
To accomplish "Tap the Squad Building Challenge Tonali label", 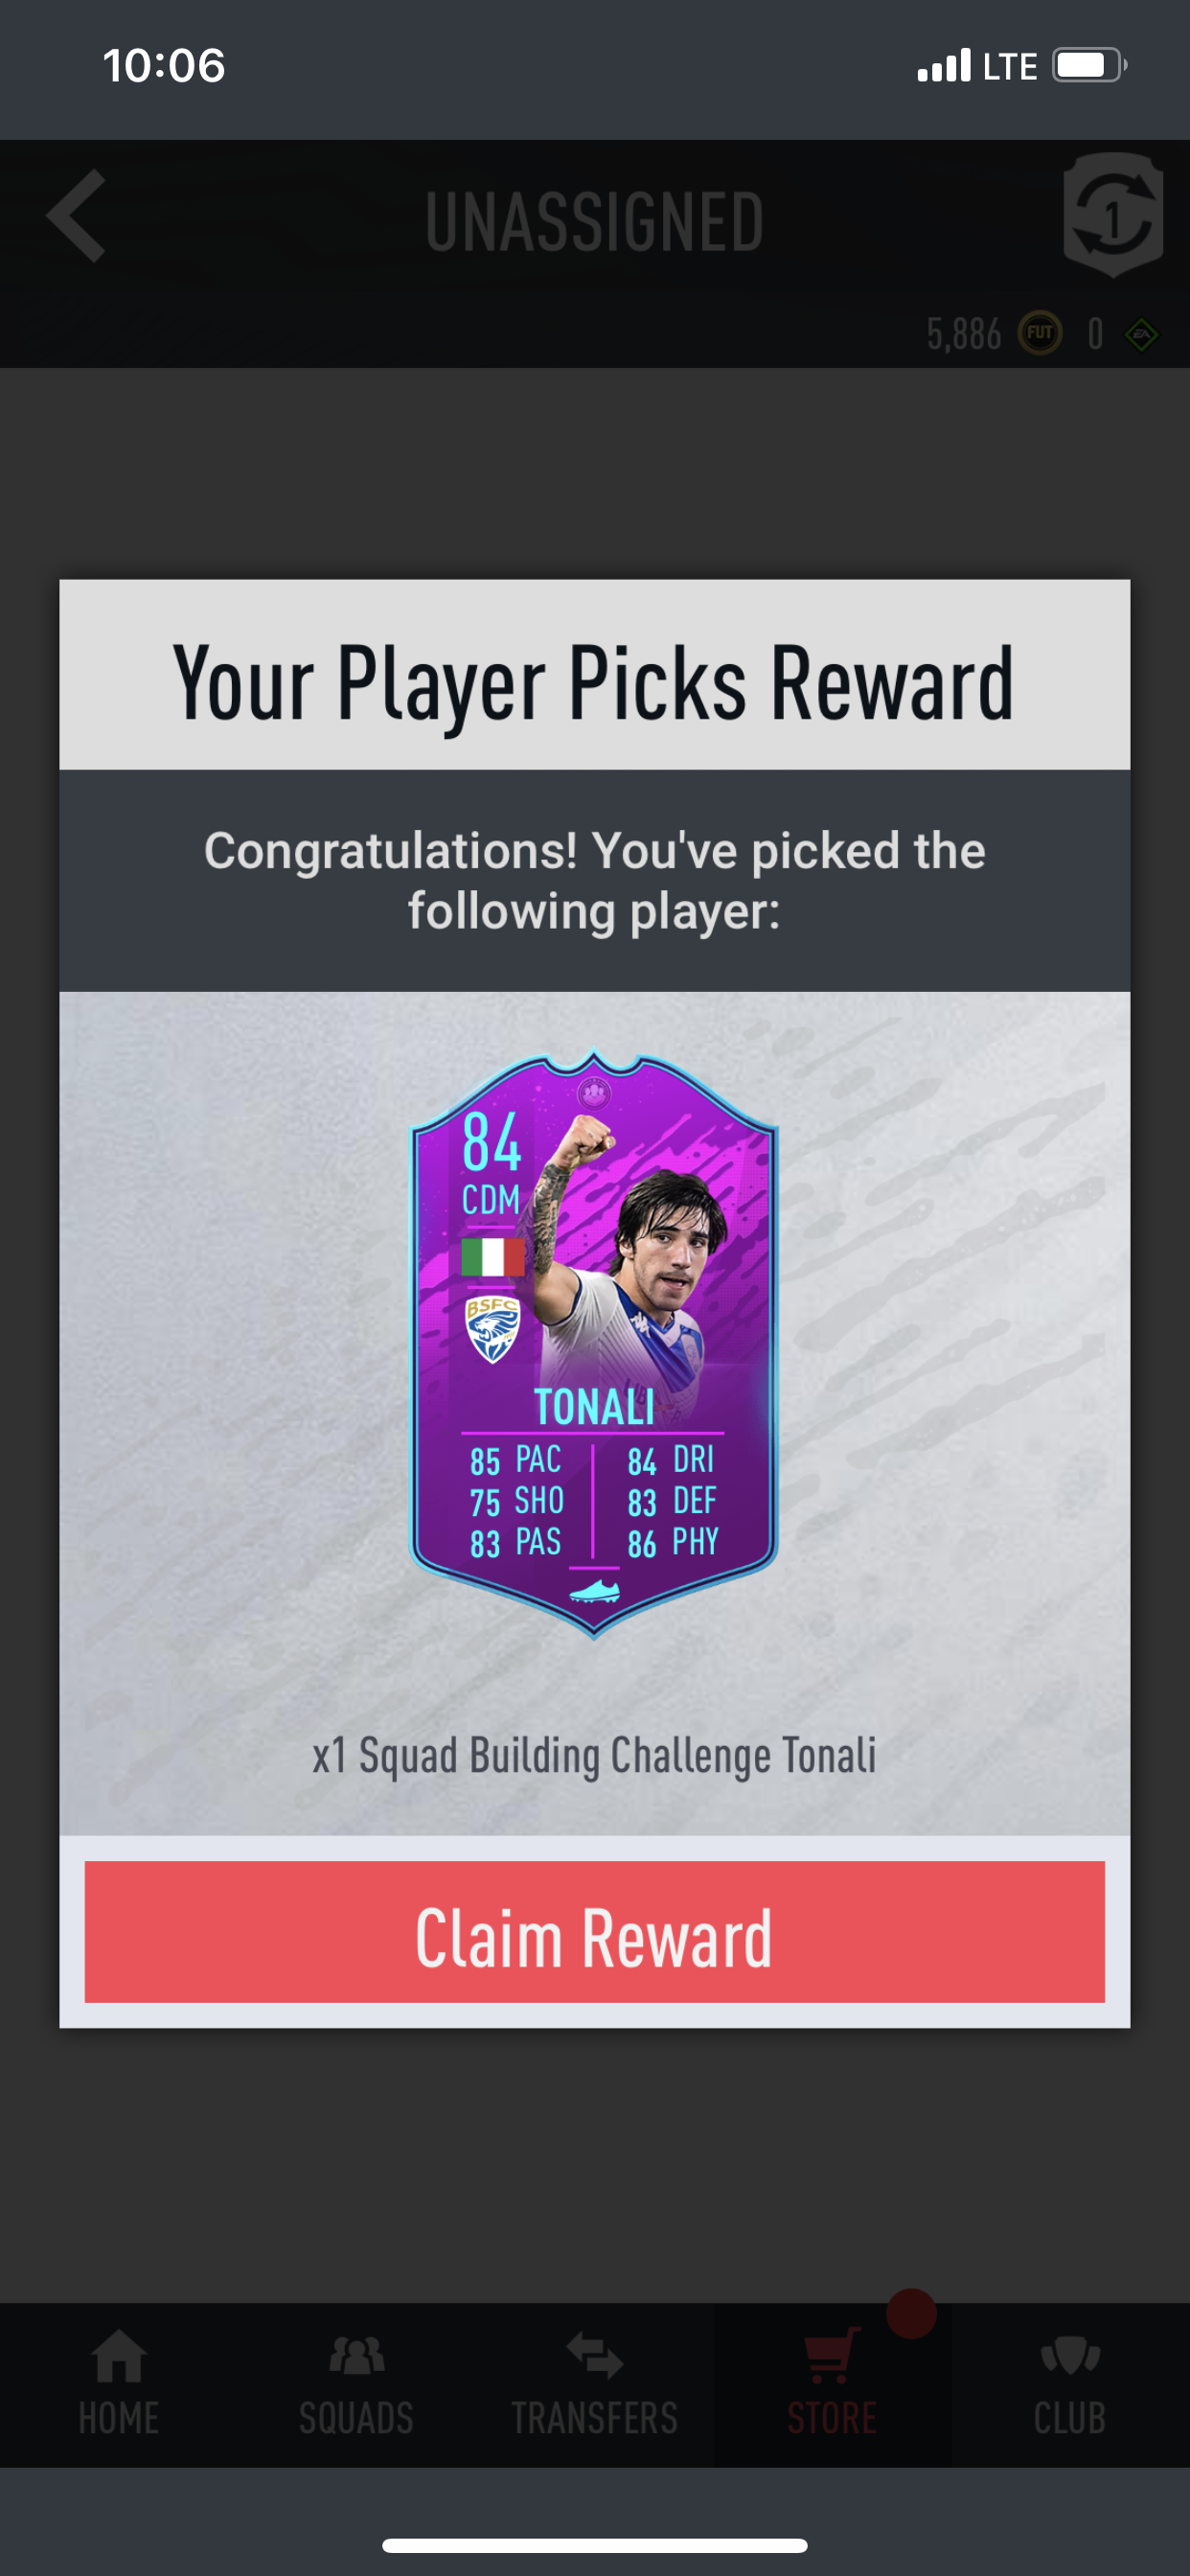I will tap(594, 1756).
